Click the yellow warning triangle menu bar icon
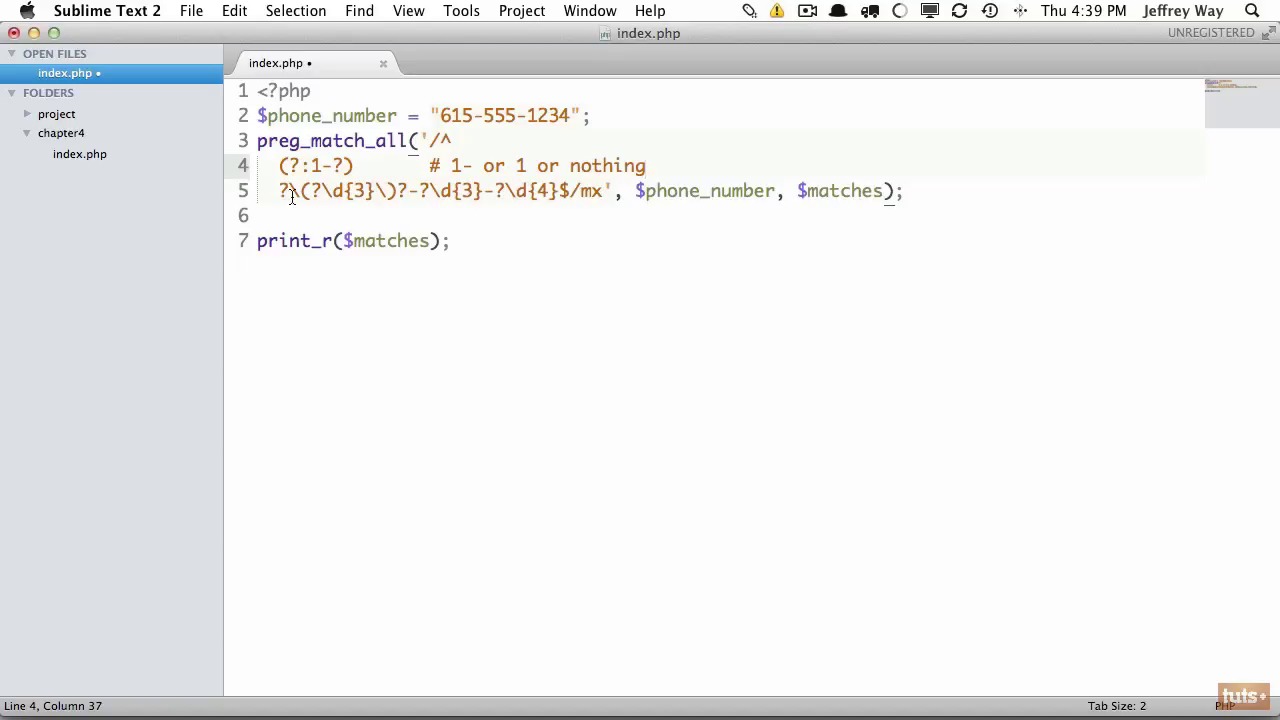1280x720 pixels. click(x=777, y=11)
